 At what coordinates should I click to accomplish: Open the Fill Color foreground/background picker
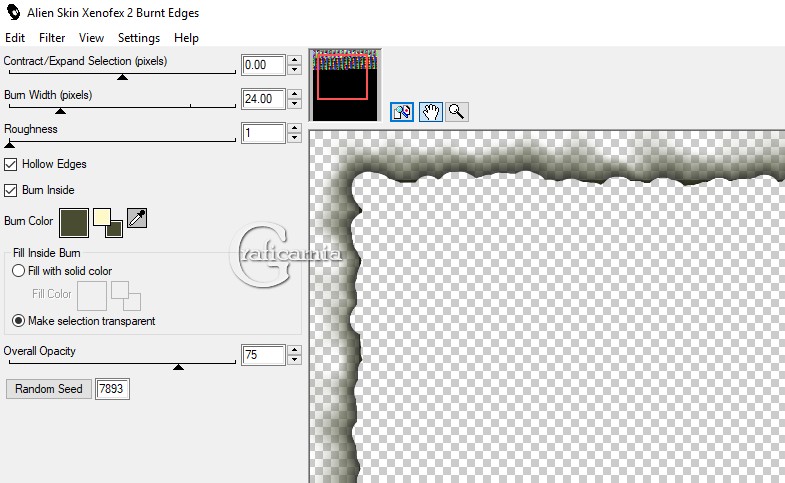[x=126, y=296]
